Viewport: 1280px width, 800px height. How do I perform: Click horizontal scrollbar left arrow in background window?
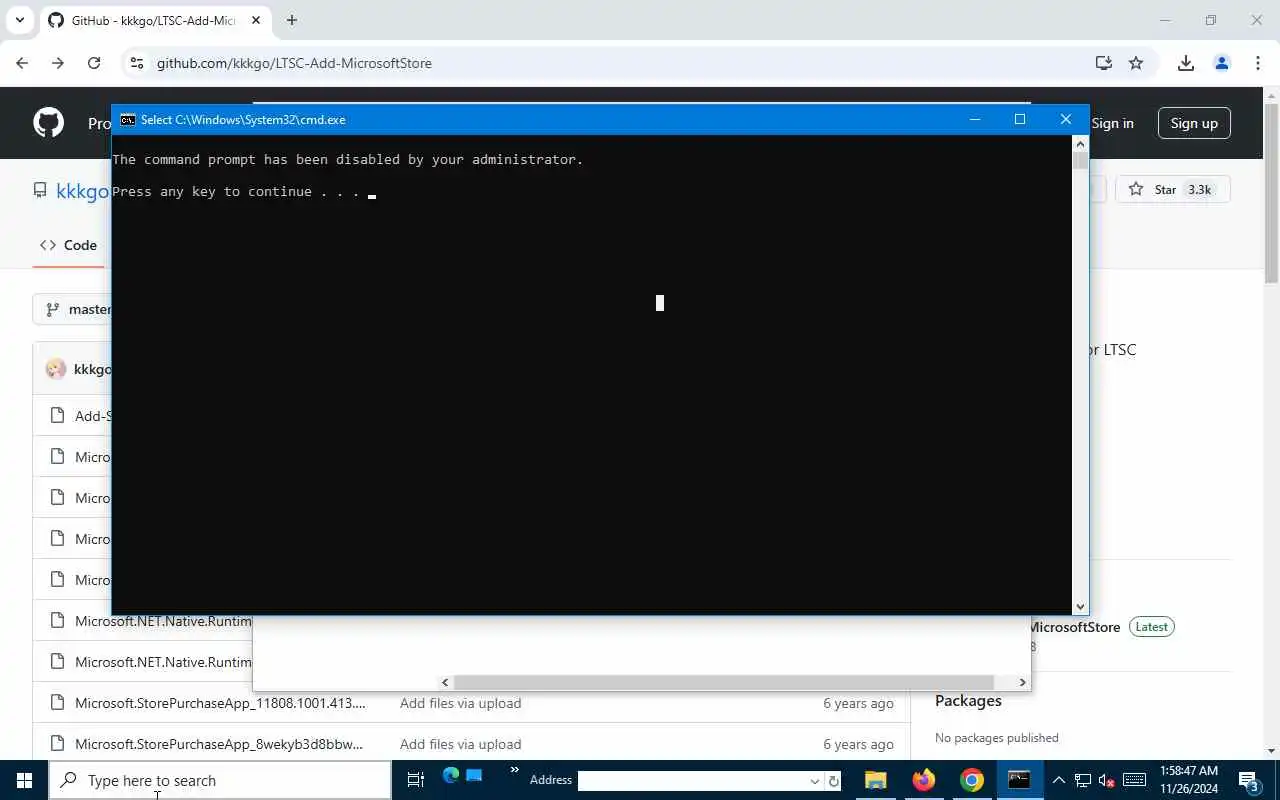[445, 682]
